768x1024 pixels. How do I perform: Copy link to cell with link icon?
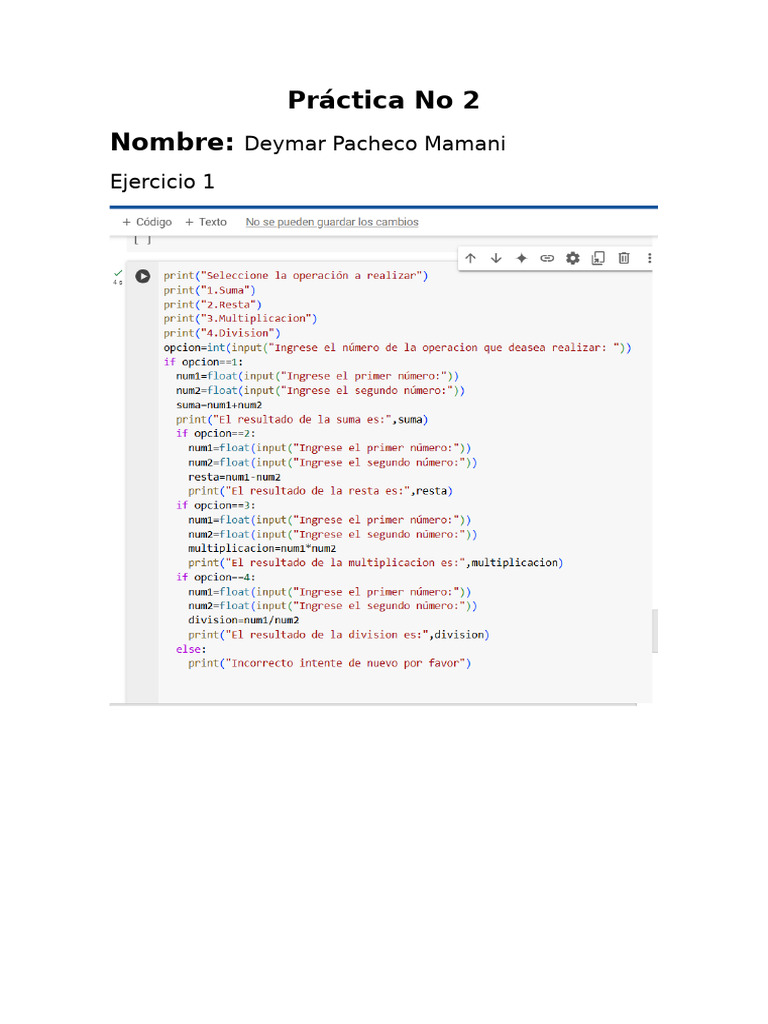[x=547, y=258]
